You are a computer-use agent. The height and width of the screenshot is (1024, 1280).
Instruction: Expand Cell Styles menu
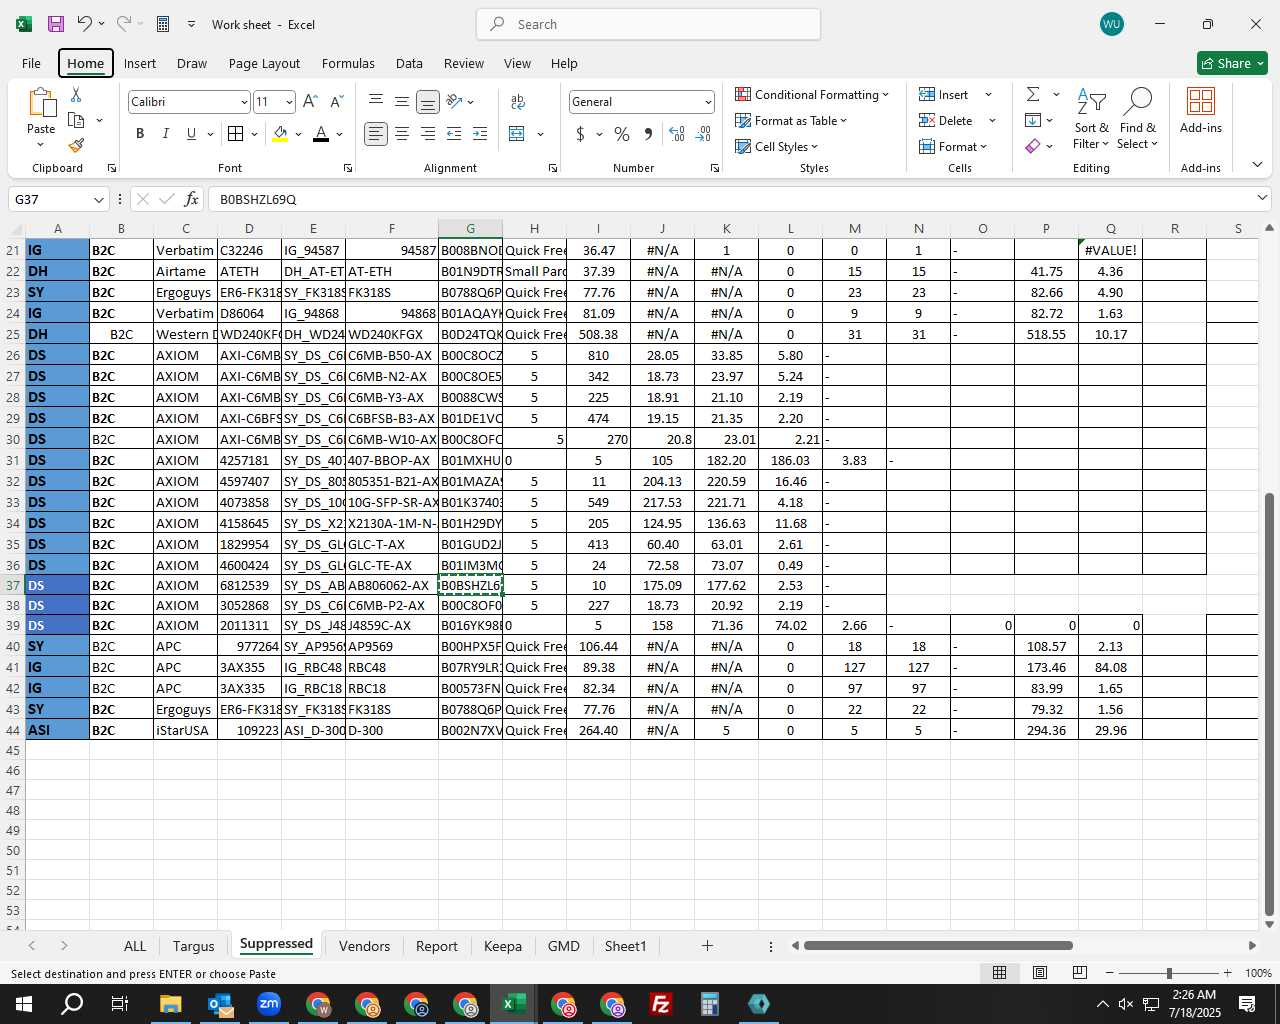coord(777,146)
